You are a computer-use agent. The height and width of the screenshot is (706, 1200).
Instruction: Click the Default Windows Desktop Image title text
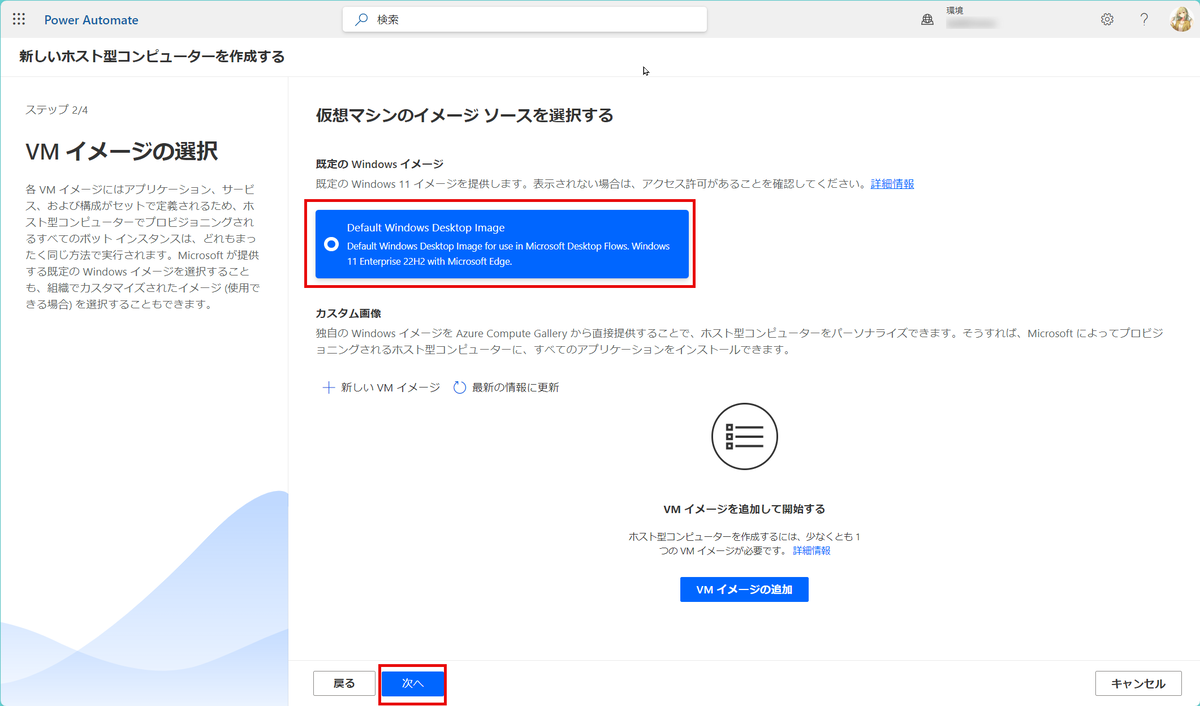(426, 227)
